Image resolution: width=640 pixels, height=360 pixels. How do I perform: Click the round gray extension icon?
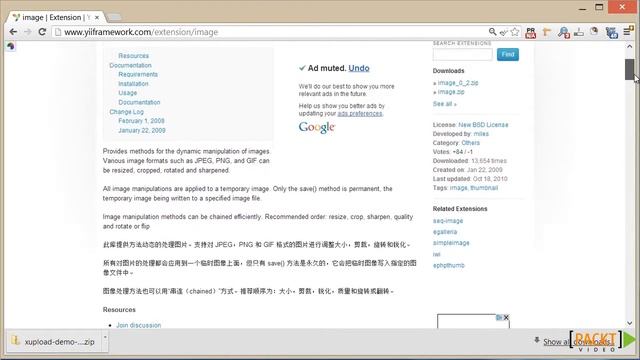click(x=594, y=31)
